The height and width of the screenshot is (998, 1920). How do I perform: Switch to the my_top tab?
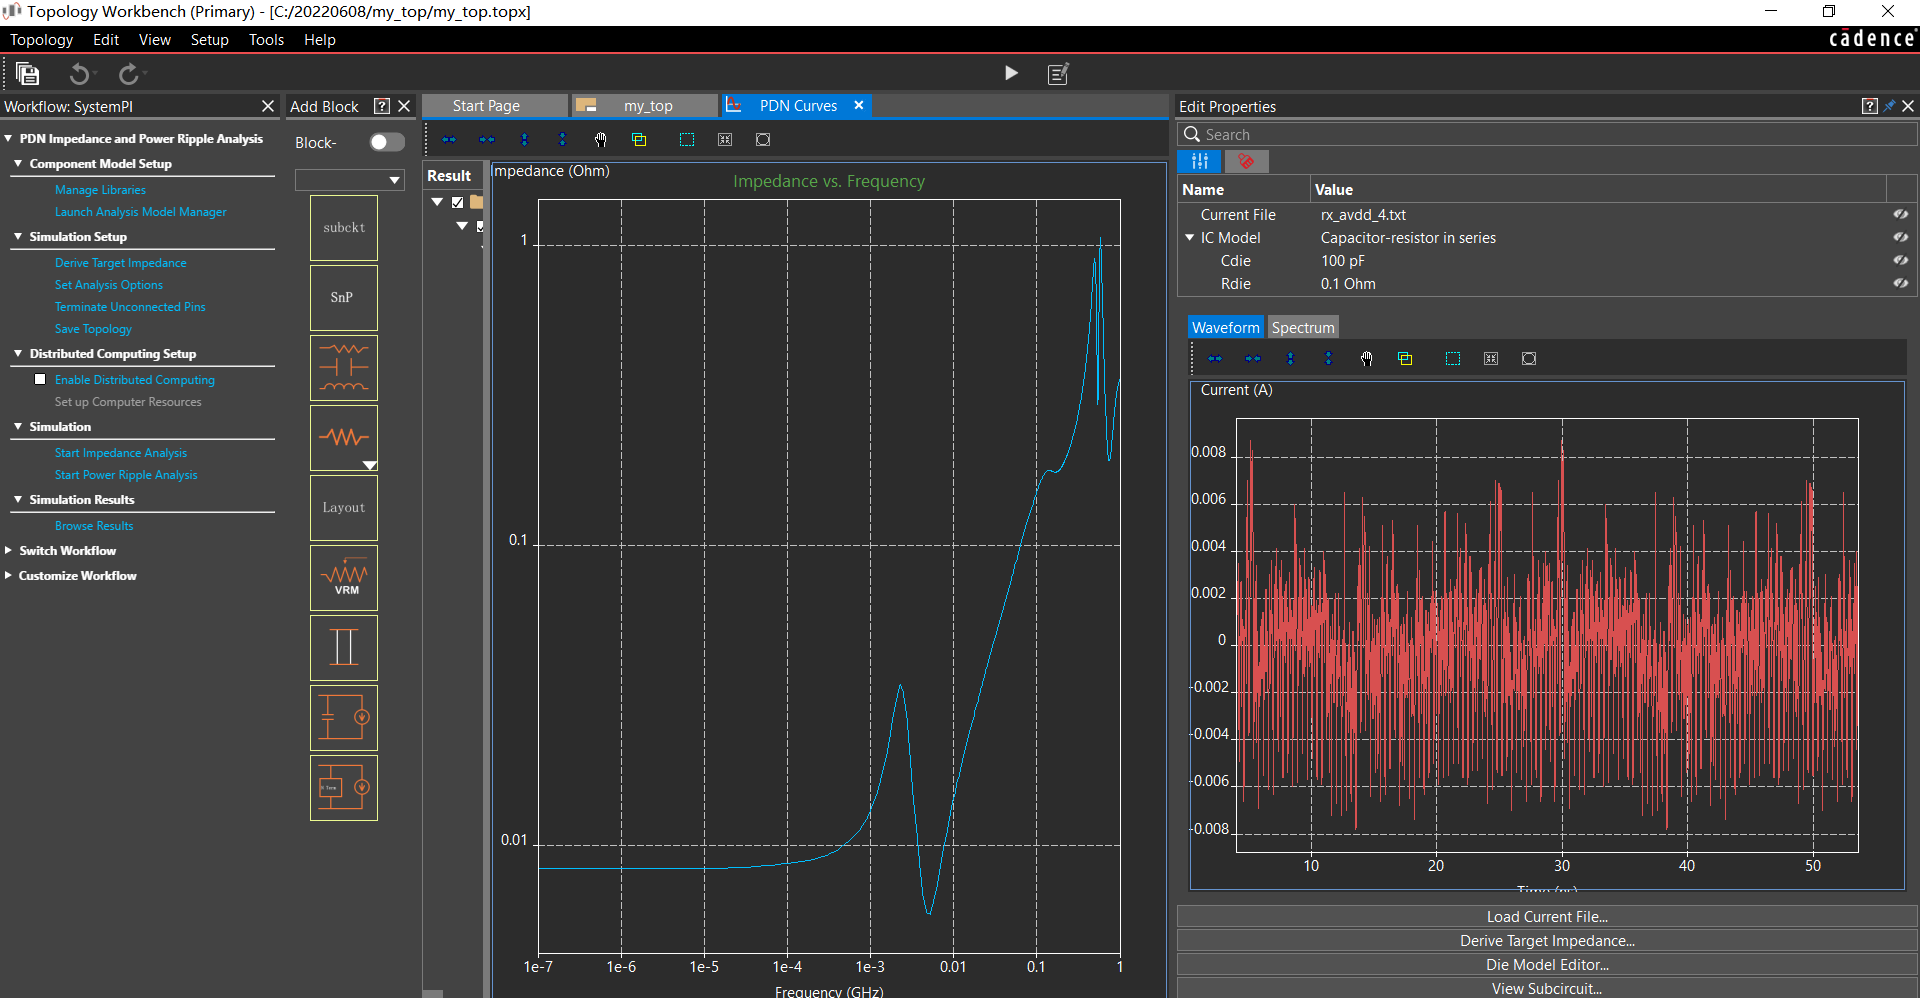tap(646, 105)
